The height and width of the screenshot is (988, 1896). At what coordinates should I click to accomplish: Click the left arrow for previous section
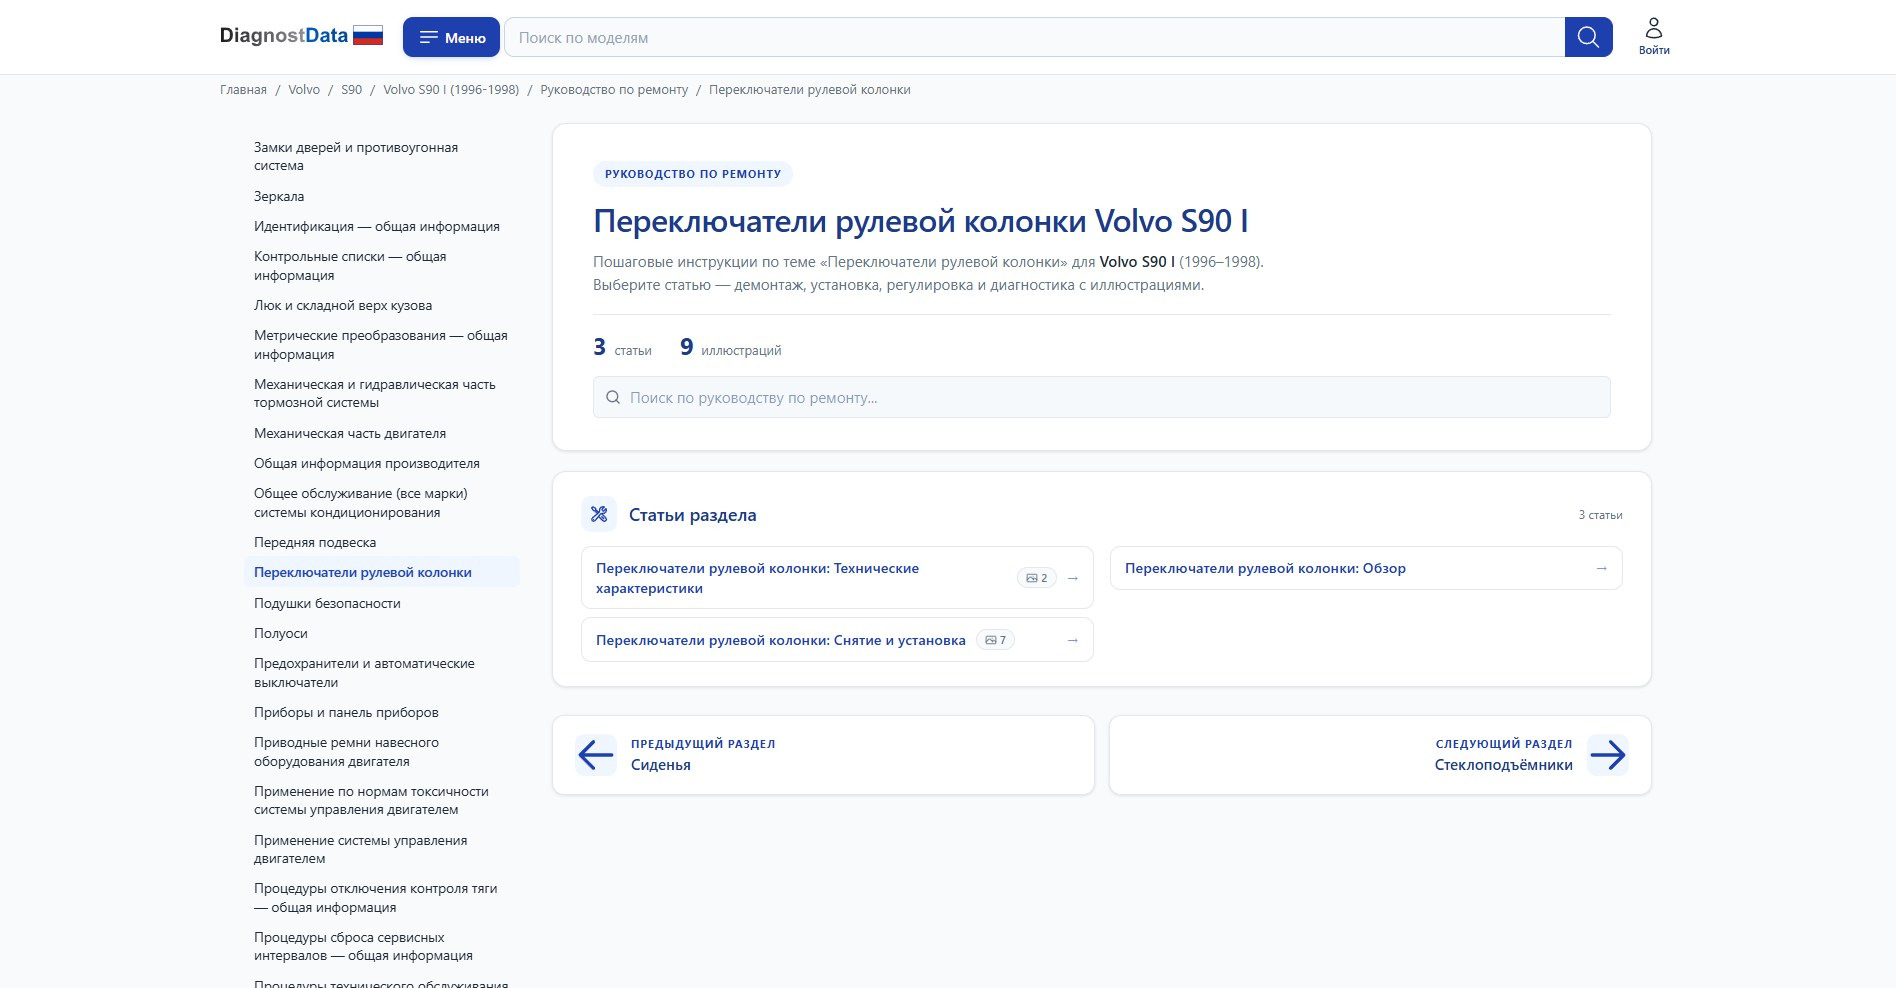coord(596,755)
